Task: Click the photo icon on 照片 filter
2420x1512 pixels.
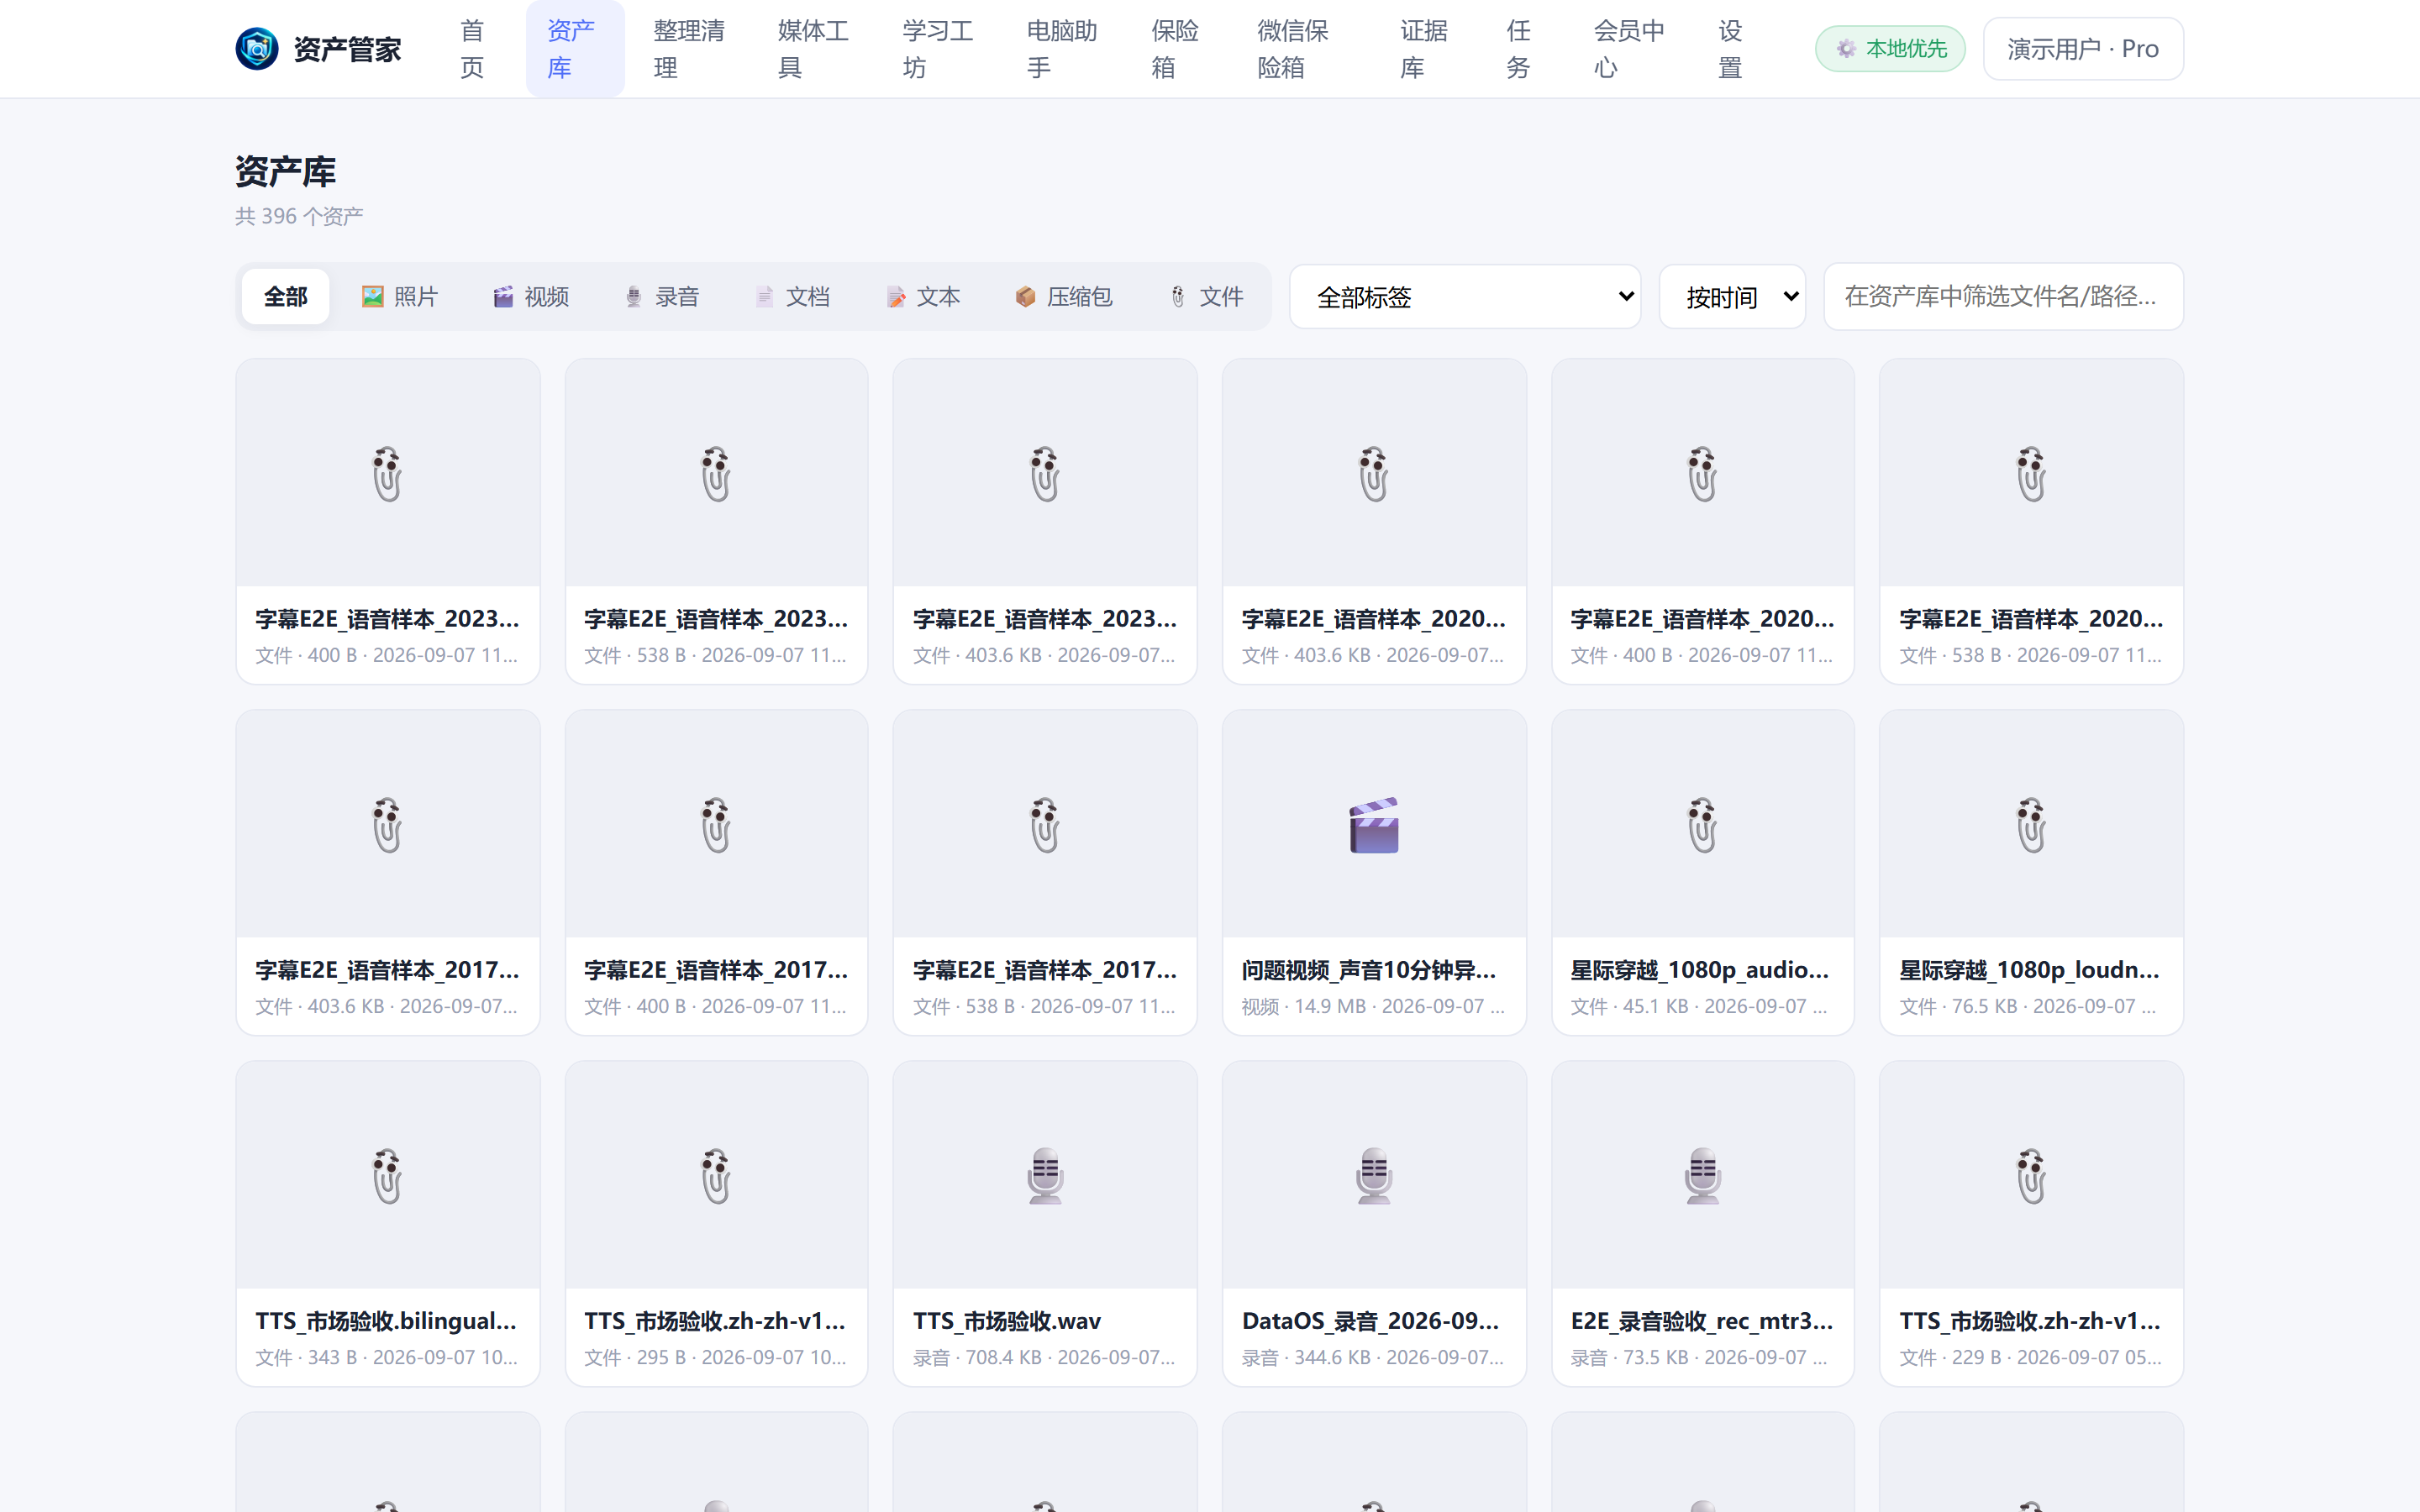Action: [x=373, y=297]
